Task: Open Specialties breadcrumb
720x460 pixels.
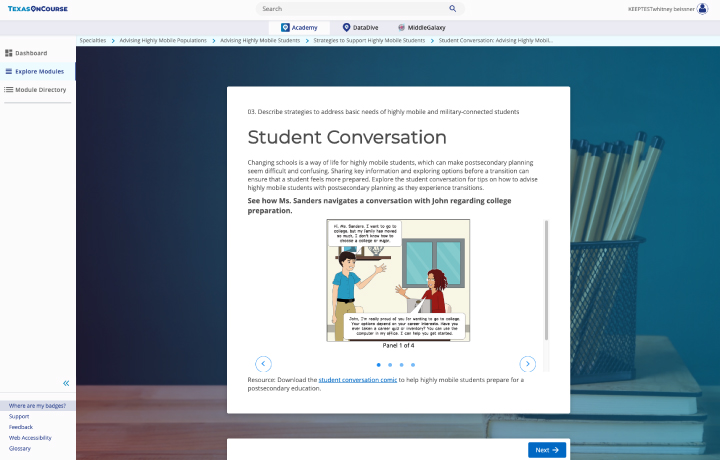Action: [x=93, y=40]
